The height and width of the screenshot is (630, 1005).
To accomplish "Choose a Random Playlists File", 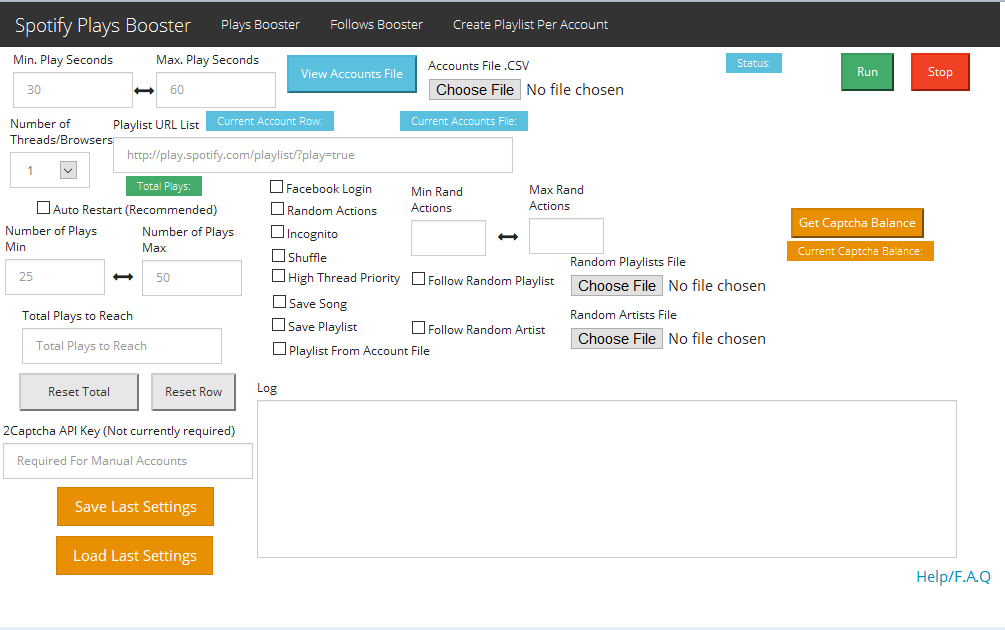I will [x=617, y=286].
